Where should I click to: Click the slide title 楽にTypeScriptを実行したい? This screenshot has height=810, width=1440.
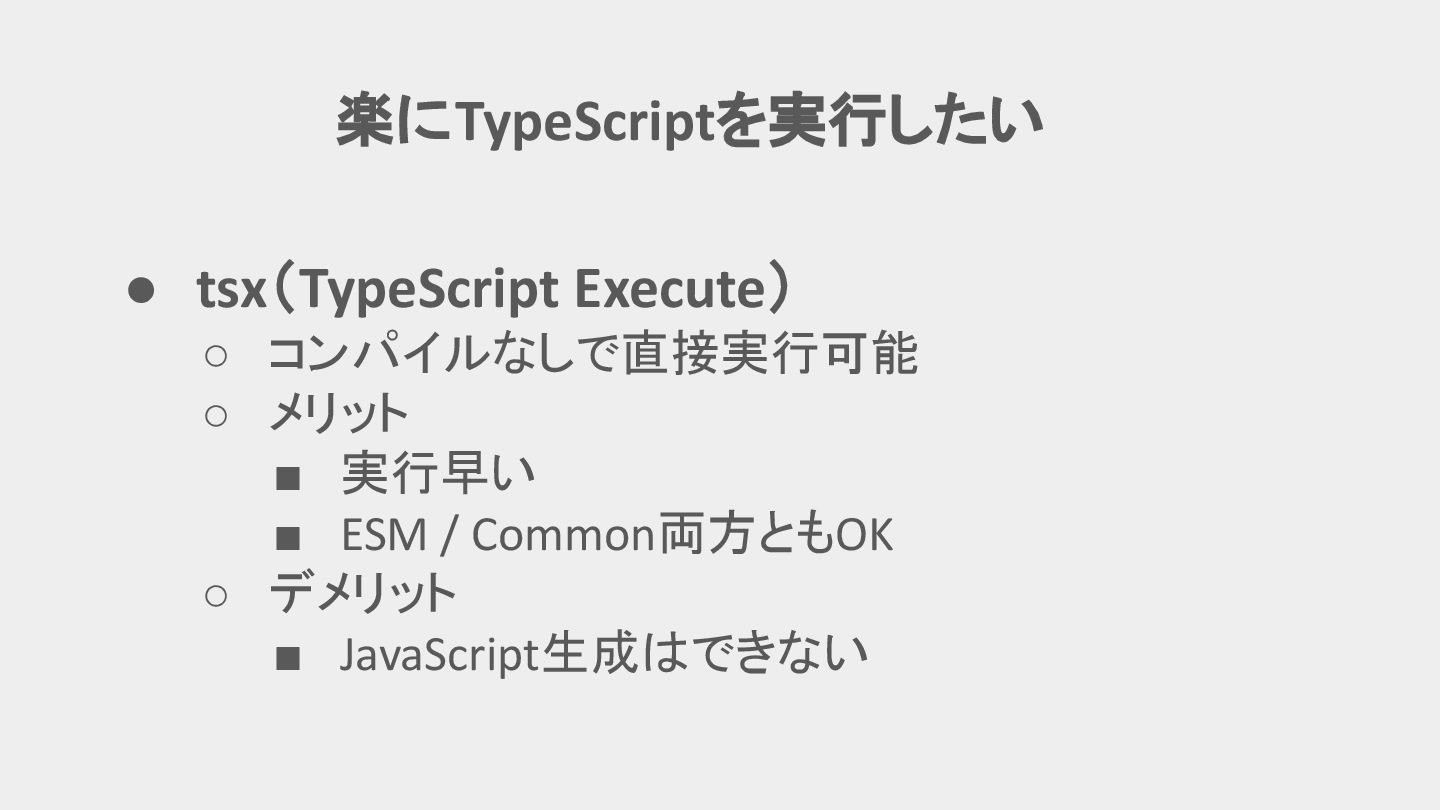click(690, 122)
